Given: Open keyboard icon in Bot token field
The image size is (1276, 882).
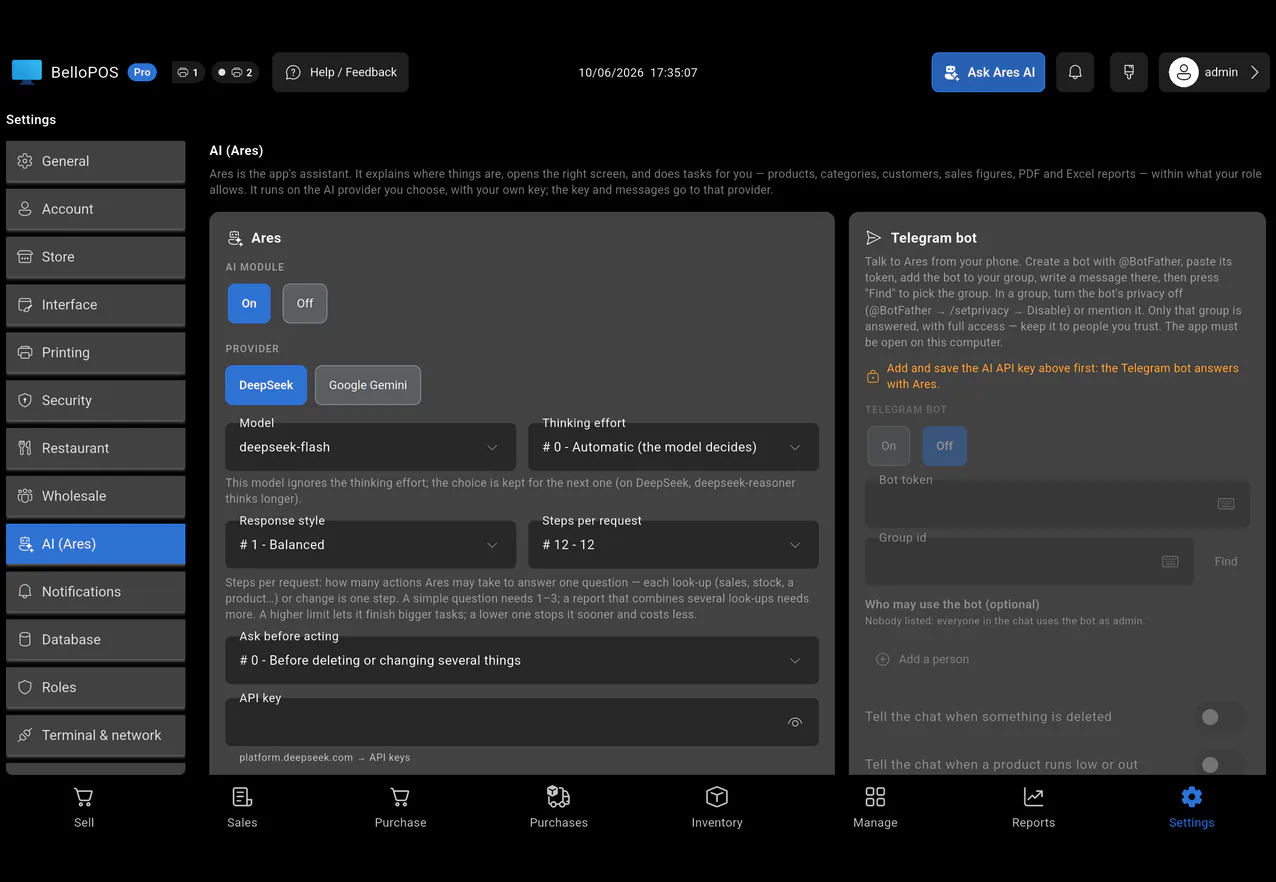Looking at the screenshot, I should [1226, 504].
